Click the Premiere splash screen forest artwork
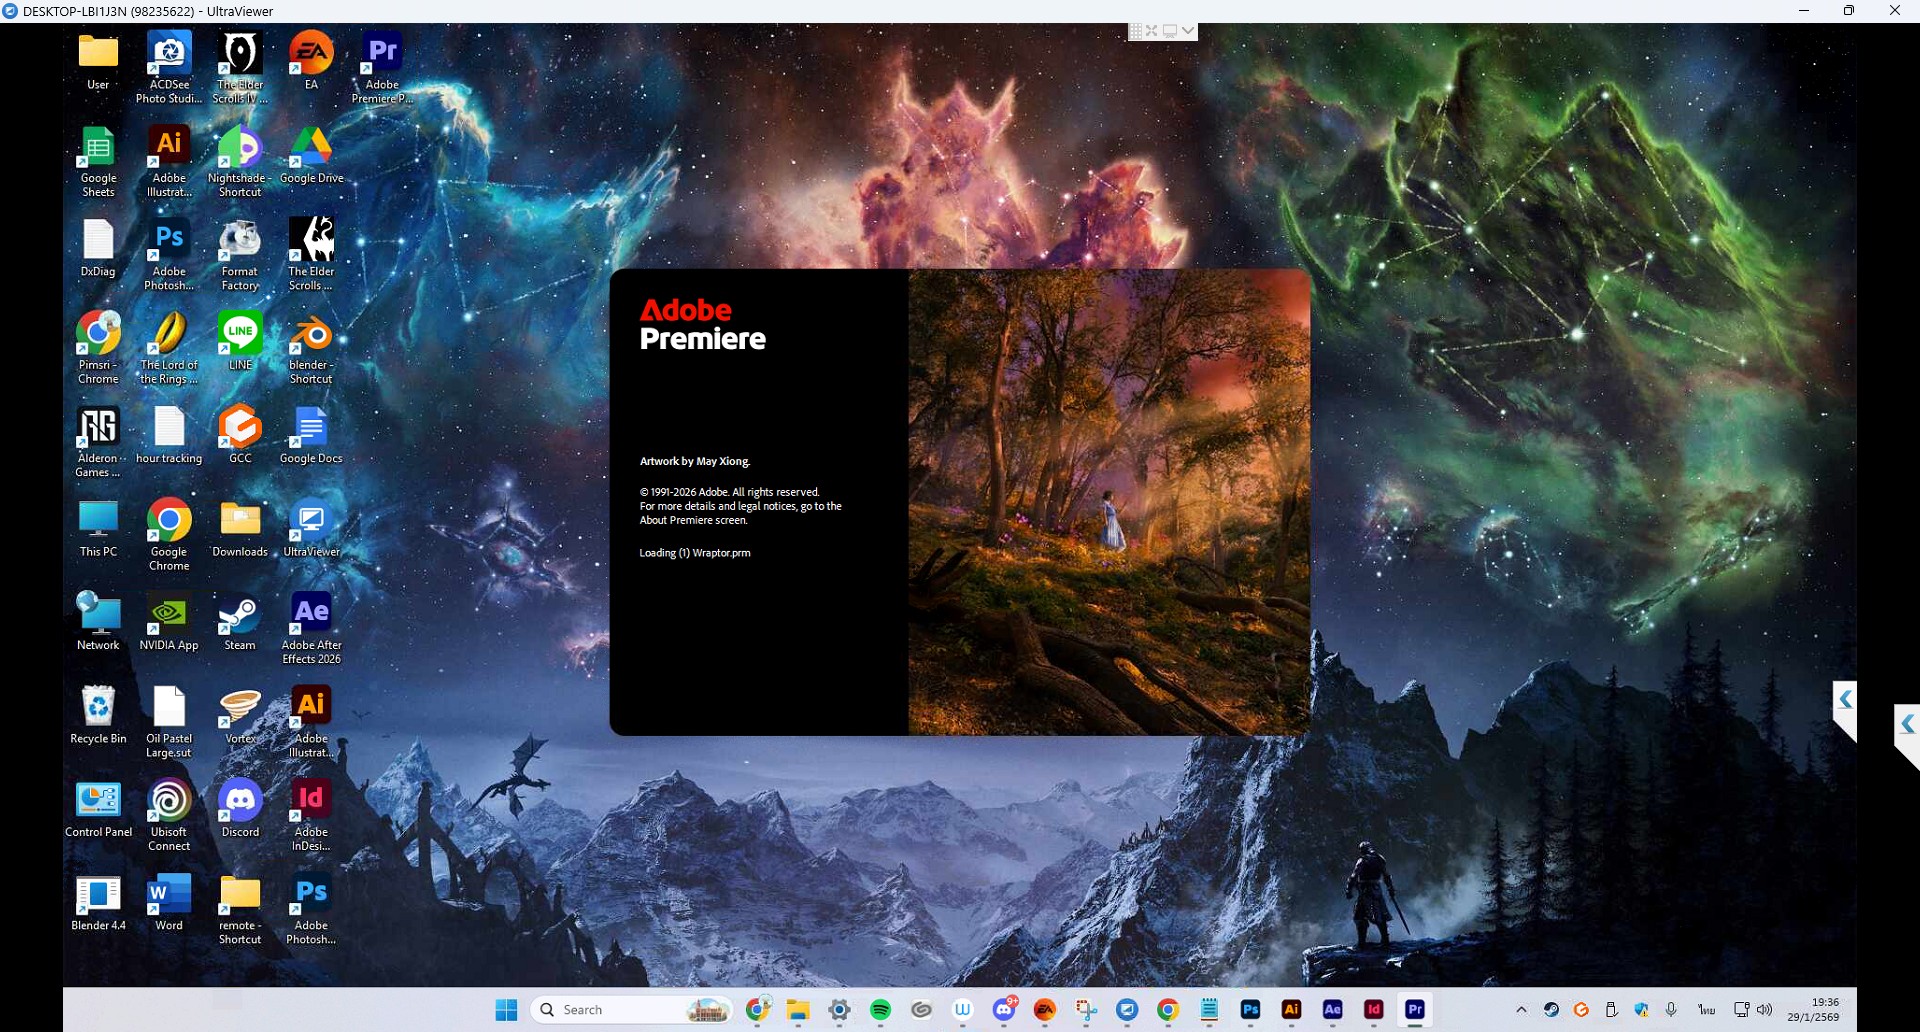The height and width of the screenshot is (1032, 1920). click(x=1109, y=502)
